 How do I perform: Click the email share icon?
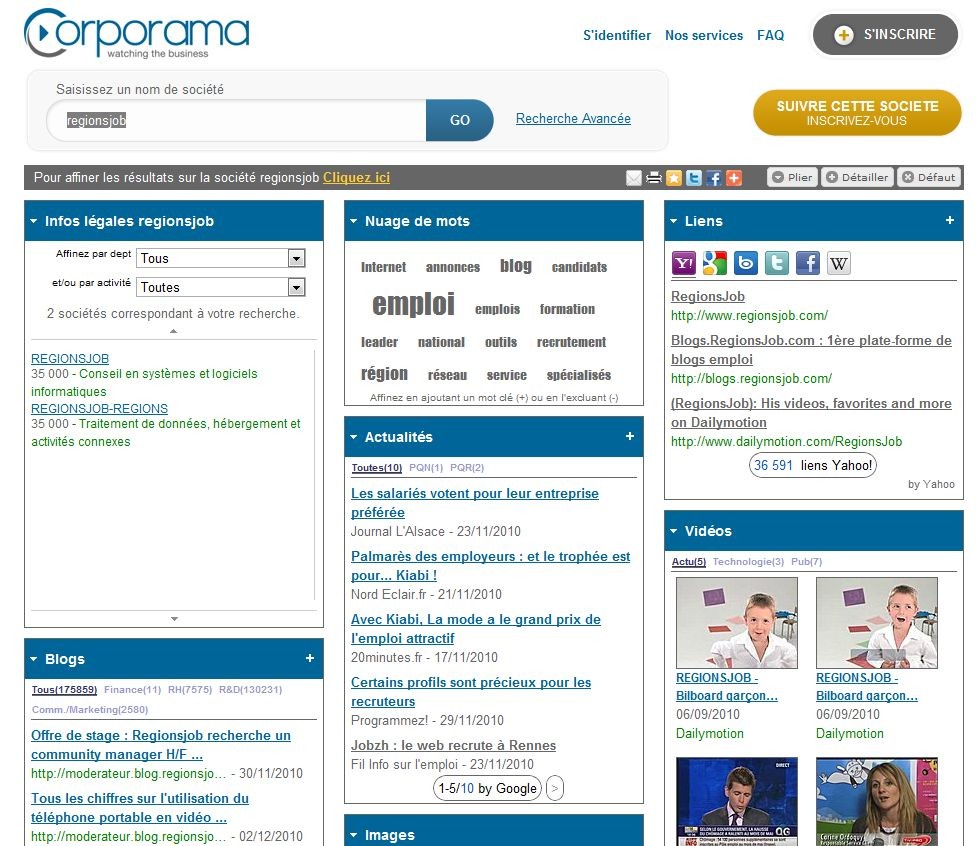pos(633,178)
